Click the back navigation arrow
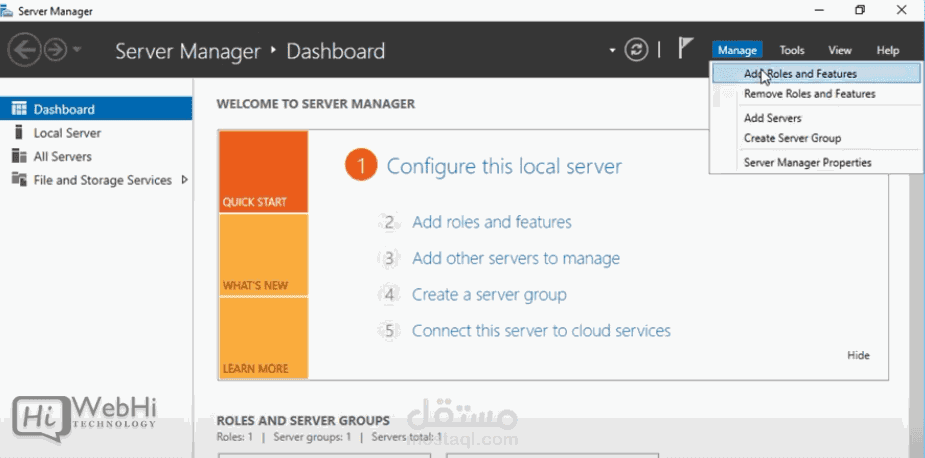Screen dimensions: 925x458 pyautogui.click(x=24, y=50)
